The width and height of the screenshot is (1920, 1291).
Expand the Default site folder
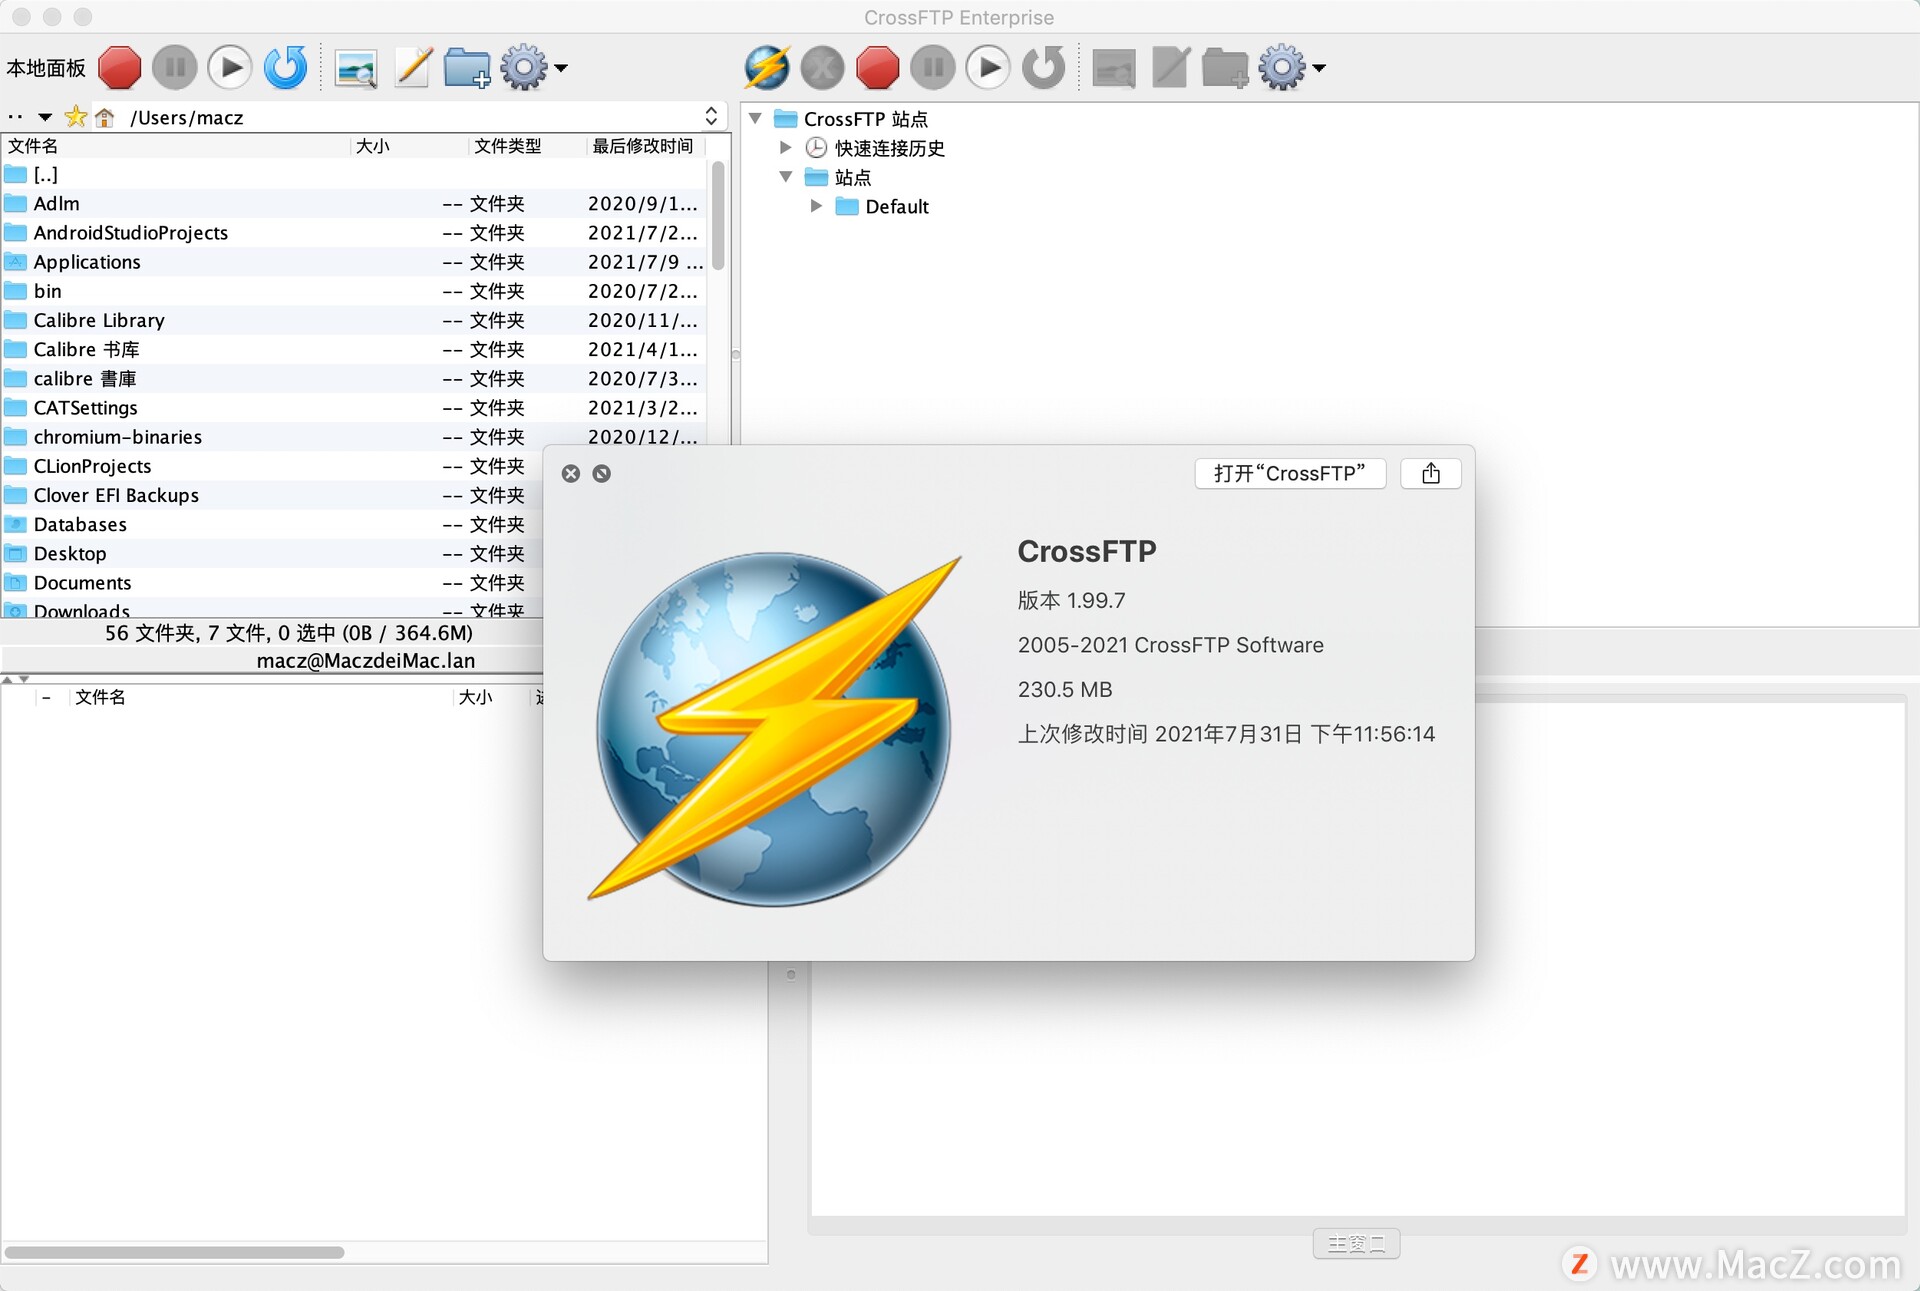click(816, 206)
